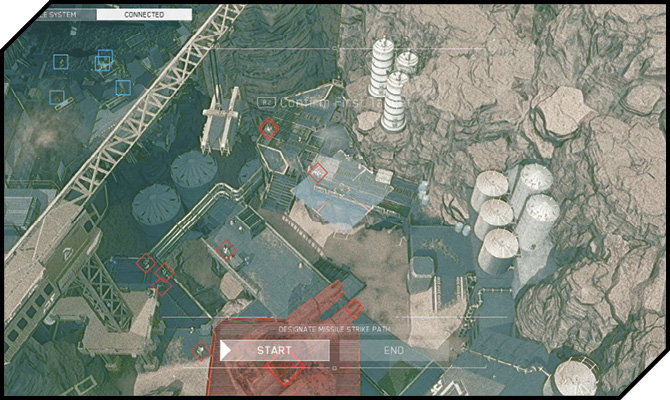
Task: Target uppermost red diamond in the three-marker cluster
Action: [146, 263]
